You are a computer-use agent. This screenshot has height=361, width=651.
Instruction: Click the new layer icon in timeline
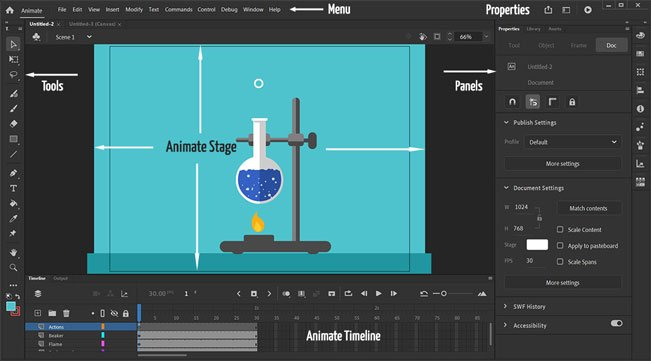tap(37, 313)
